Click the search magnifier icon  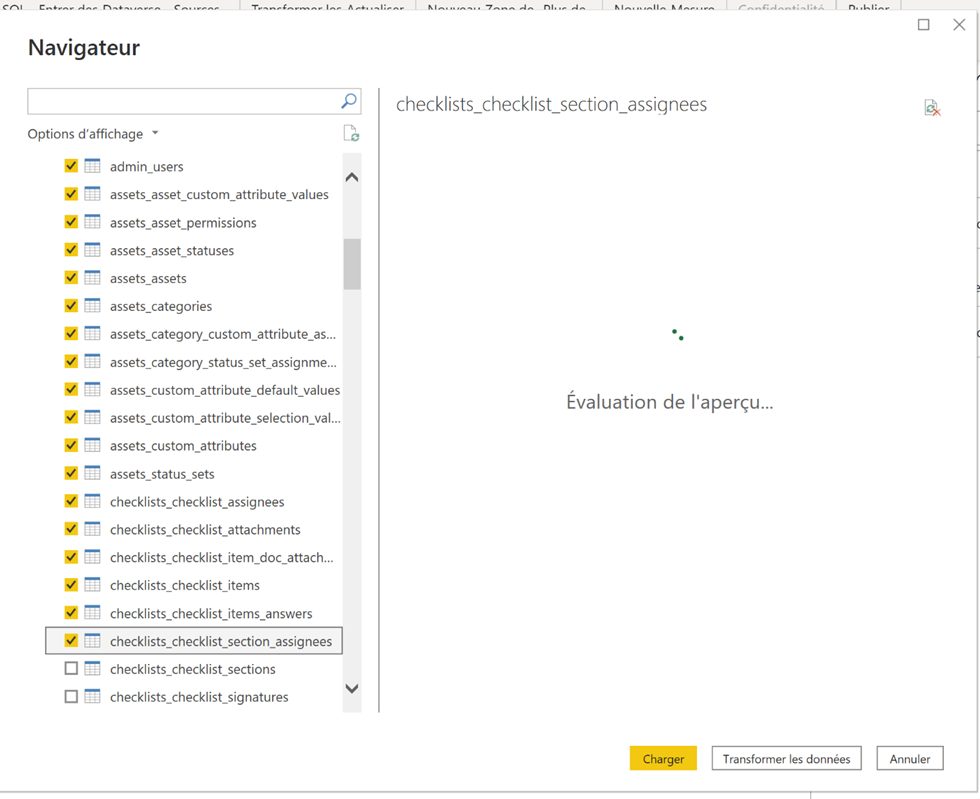(x=349, y=101)
